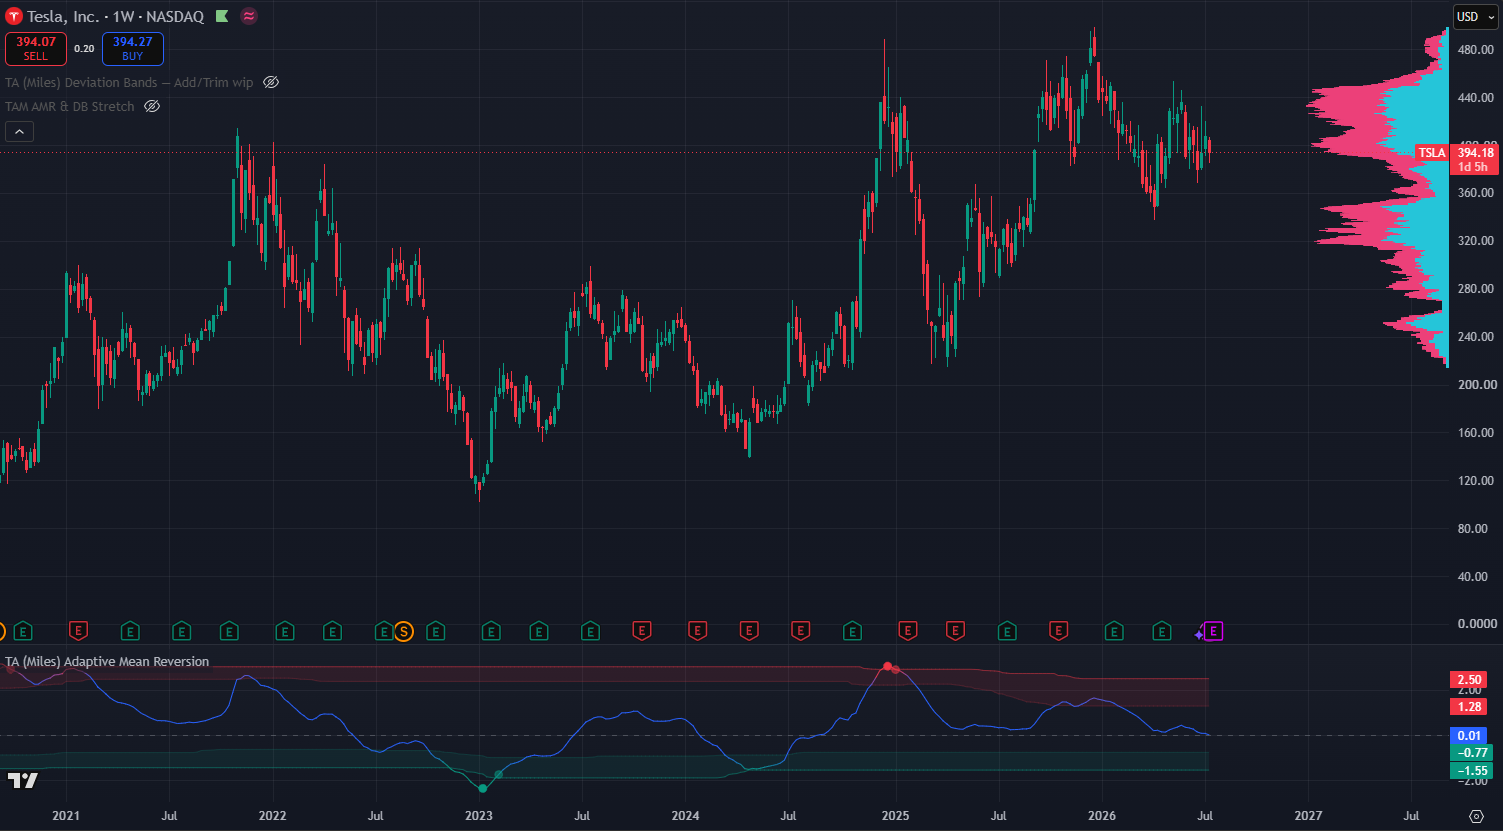
Task: Click the 2023 label on the time axis
Action: point(479,816)
